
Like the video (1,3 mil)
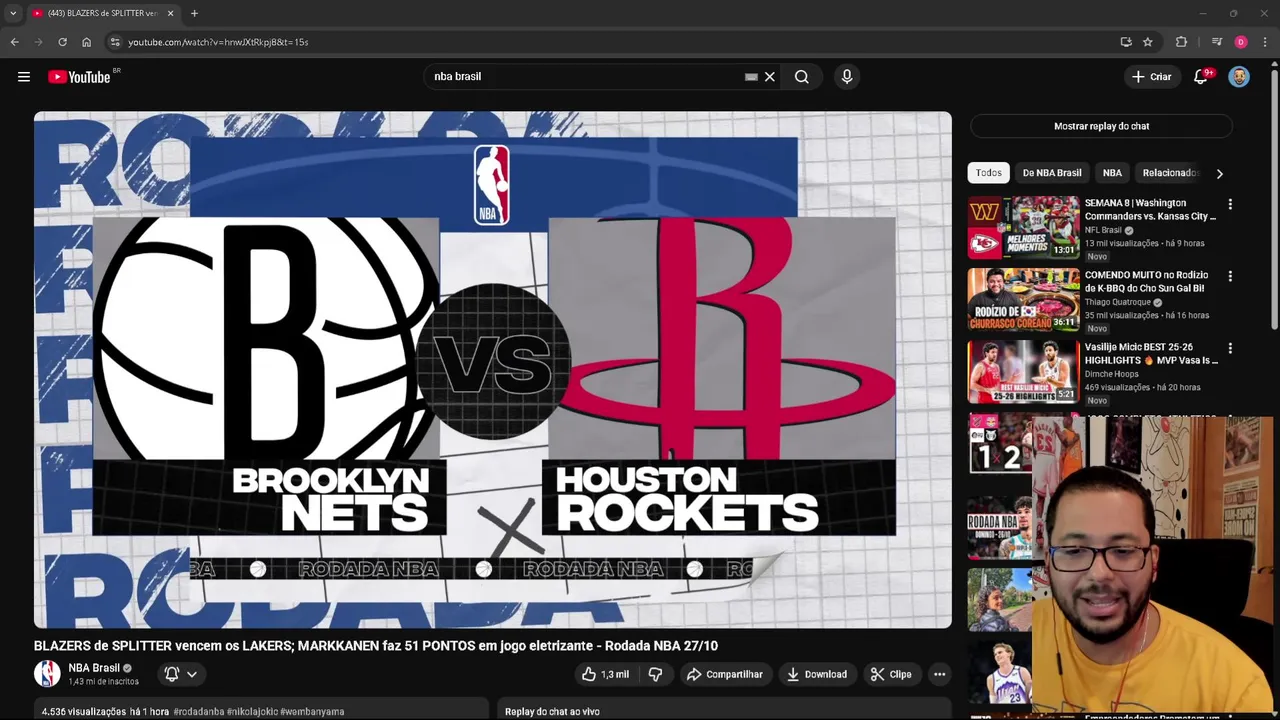606,674
